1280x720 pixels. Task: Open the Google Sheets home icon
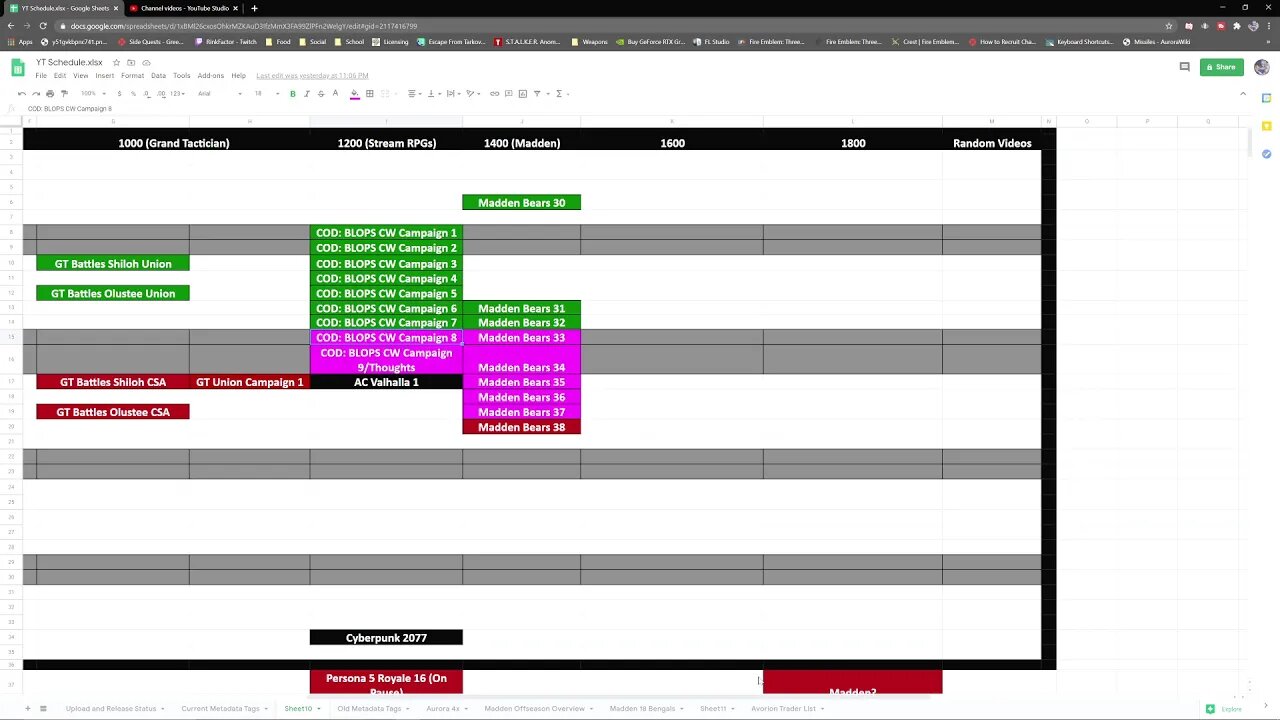click(x=18, y=68)
